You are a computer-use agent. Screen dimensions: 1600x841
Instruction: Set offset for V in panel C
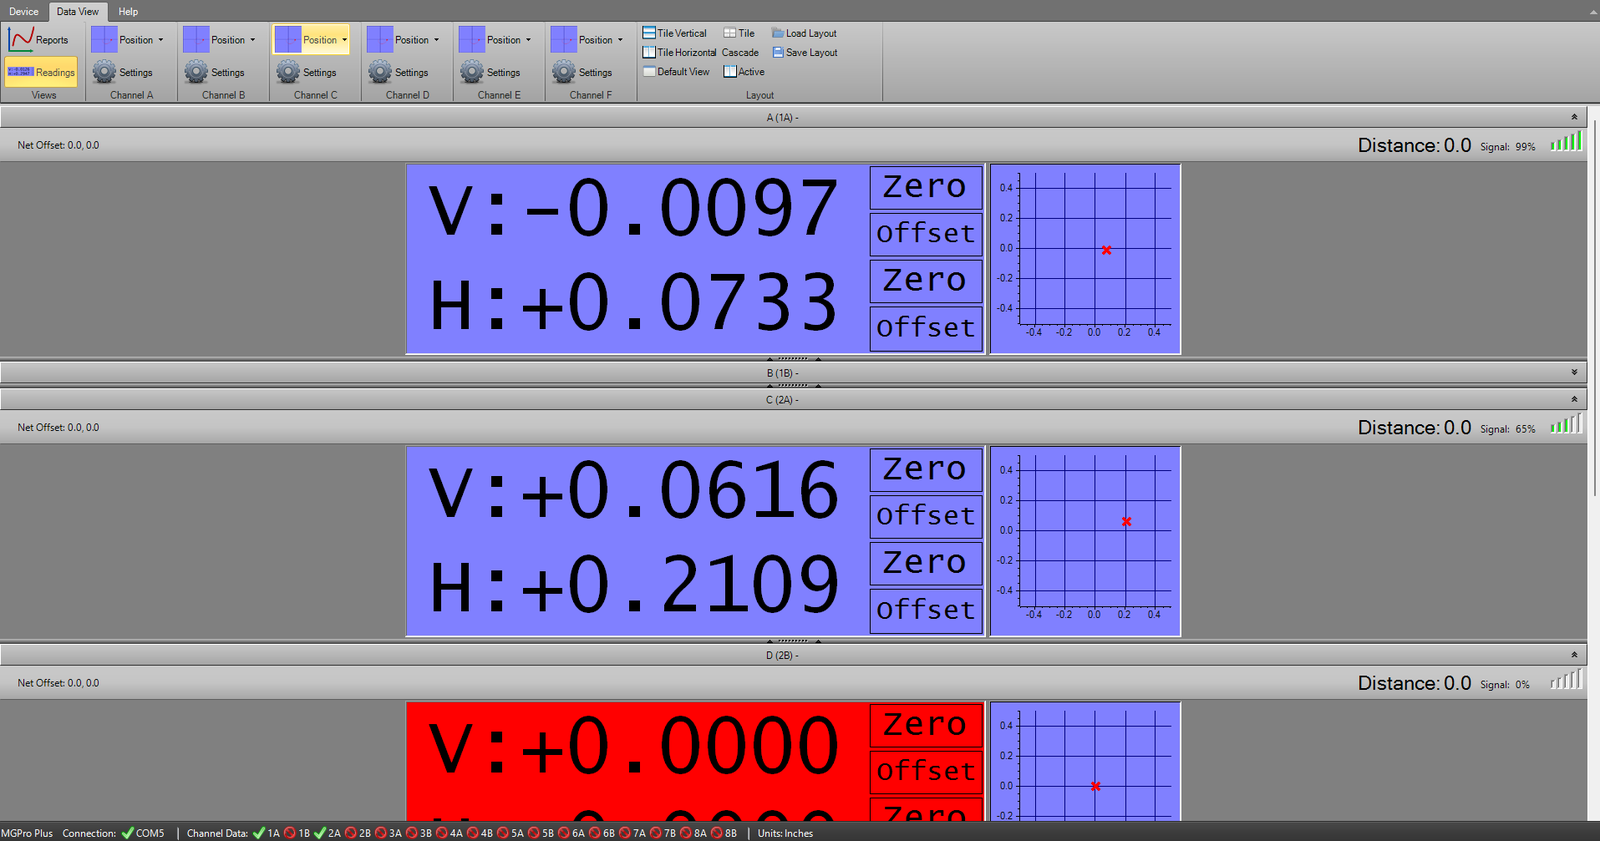coord(926,516)
